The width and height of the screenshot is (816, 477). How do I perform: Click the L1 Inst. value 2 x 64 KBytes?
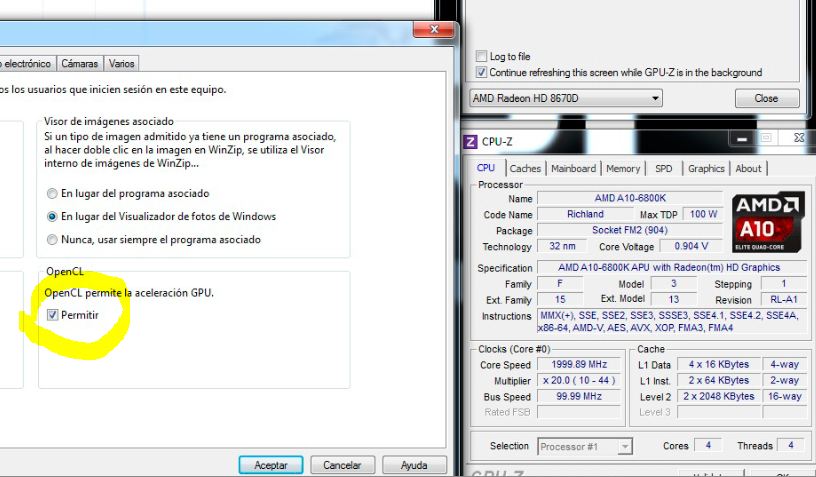point(719,381)
